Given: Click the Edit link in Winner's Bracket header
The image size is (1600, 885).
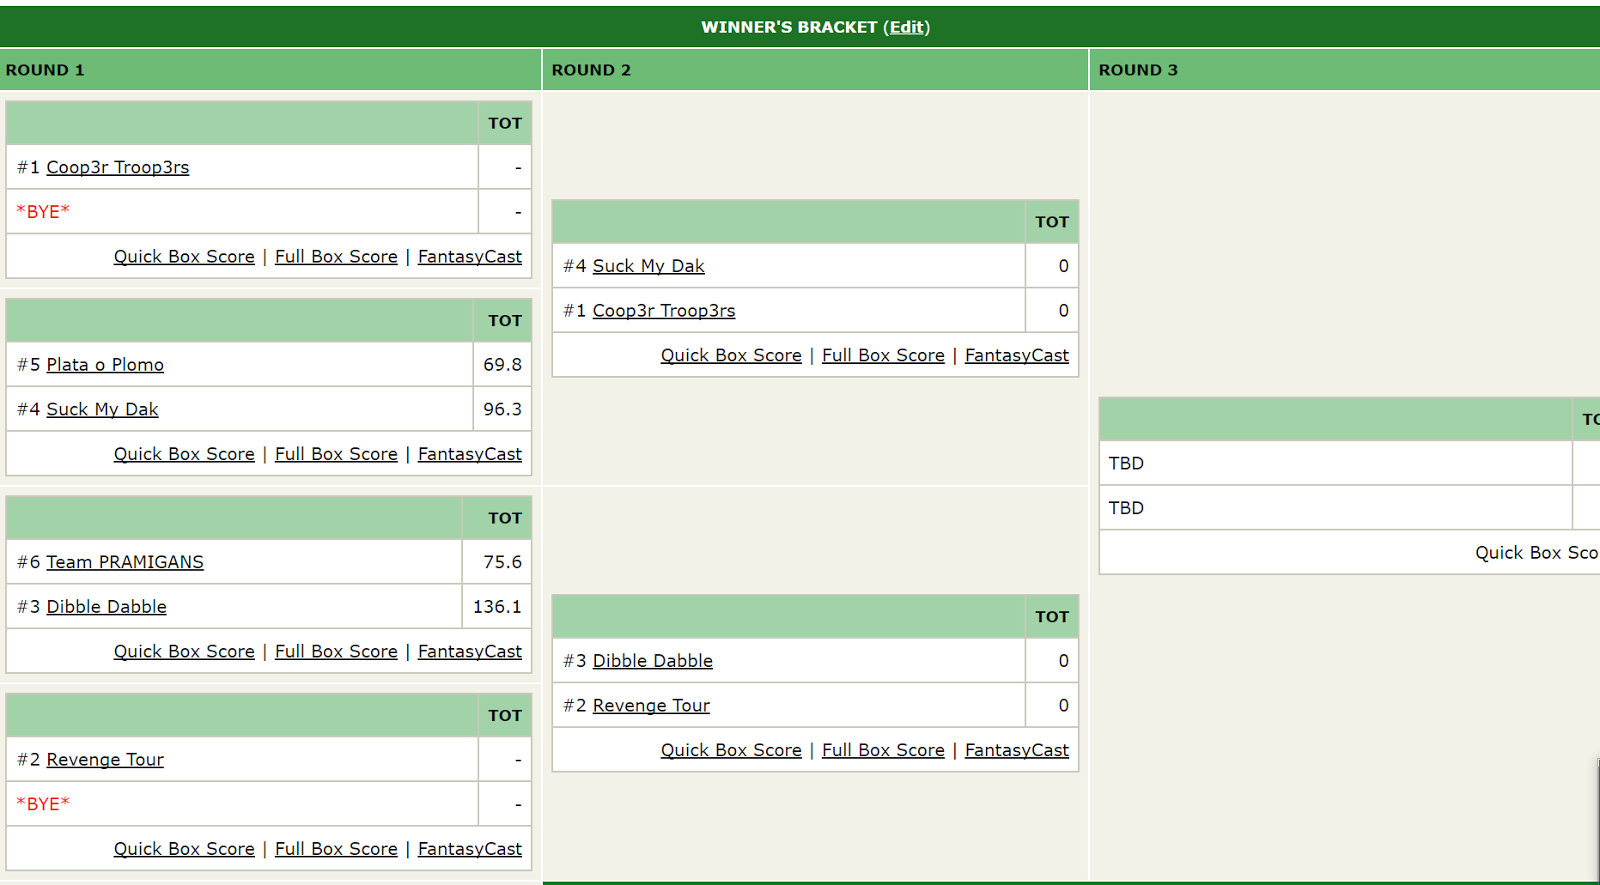Looking at the screenshot, I should (x=907, y=27).
